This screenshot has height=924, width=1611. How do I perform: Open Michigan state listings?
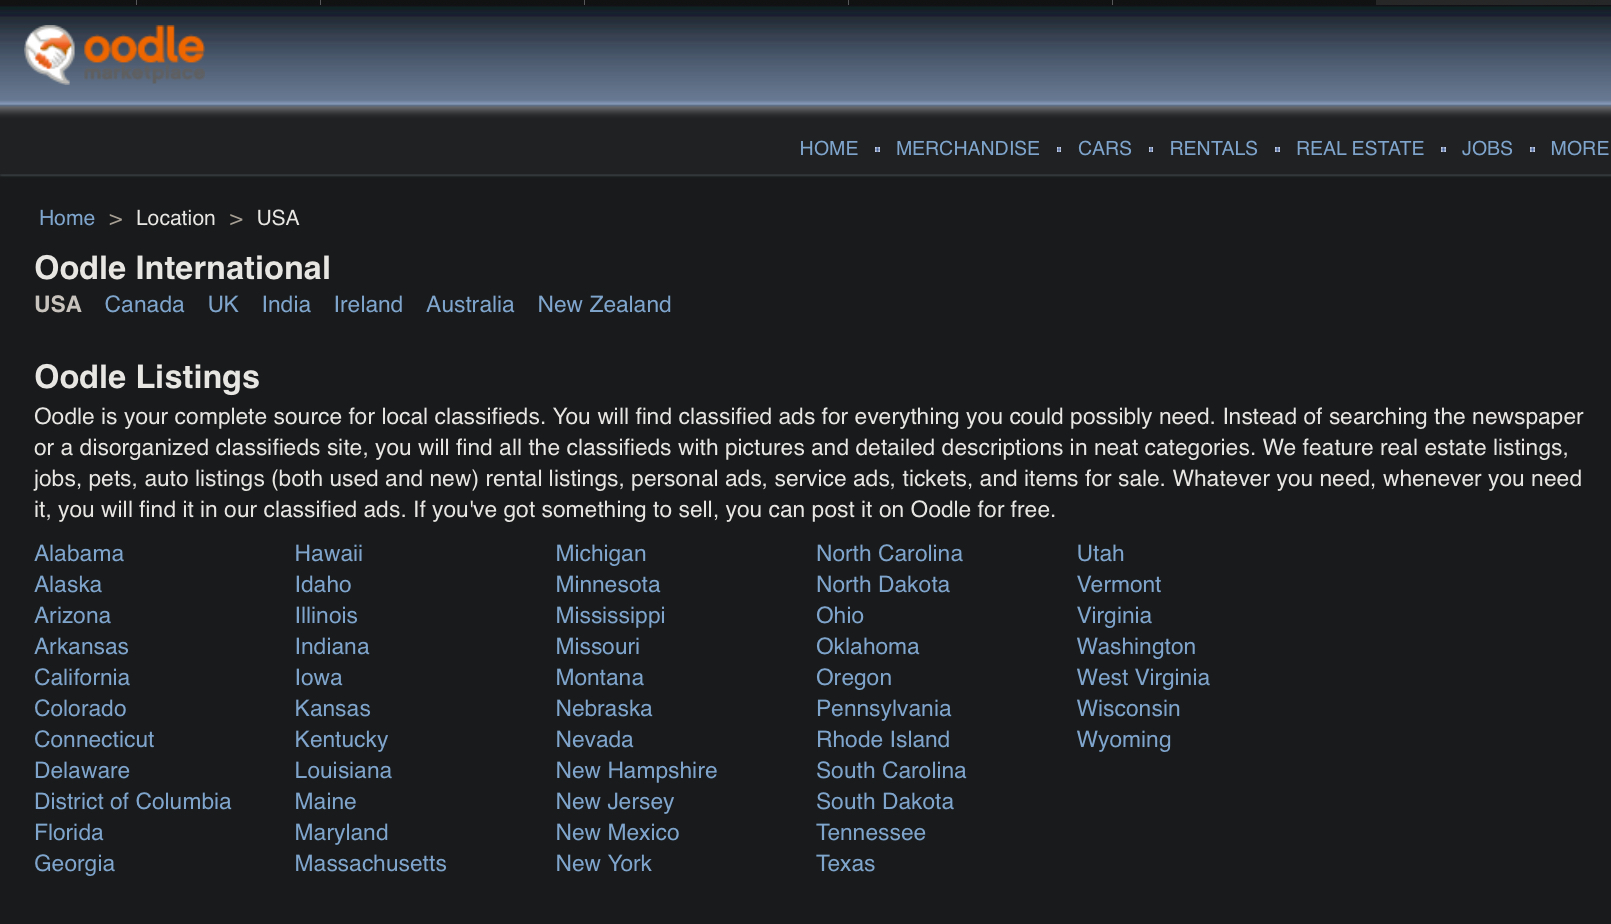[601, 554]
